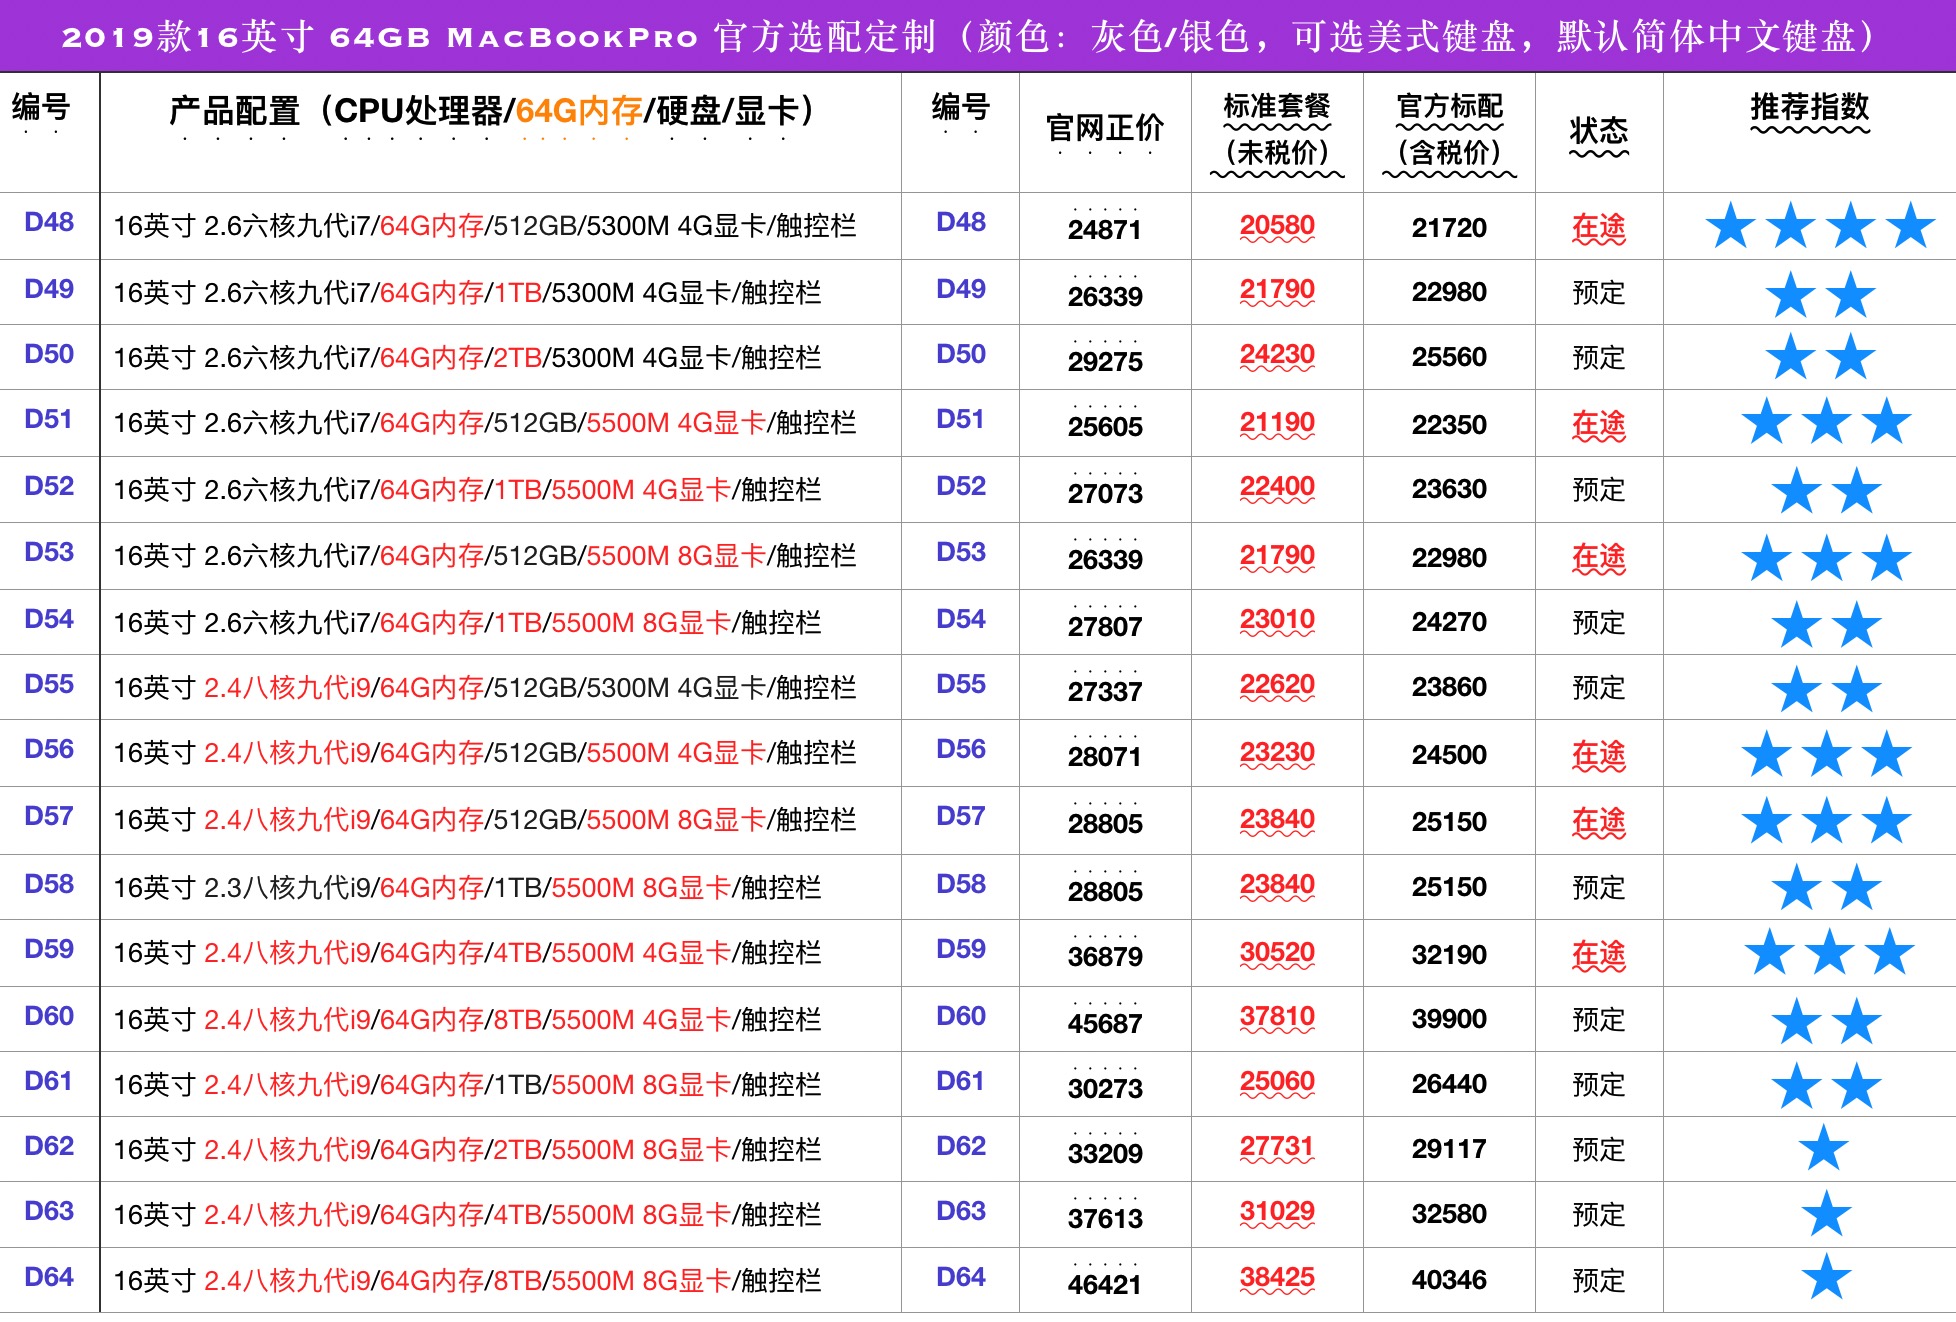
Task: Click the price 27337 in row D55
Action: tap(1105, 692)
